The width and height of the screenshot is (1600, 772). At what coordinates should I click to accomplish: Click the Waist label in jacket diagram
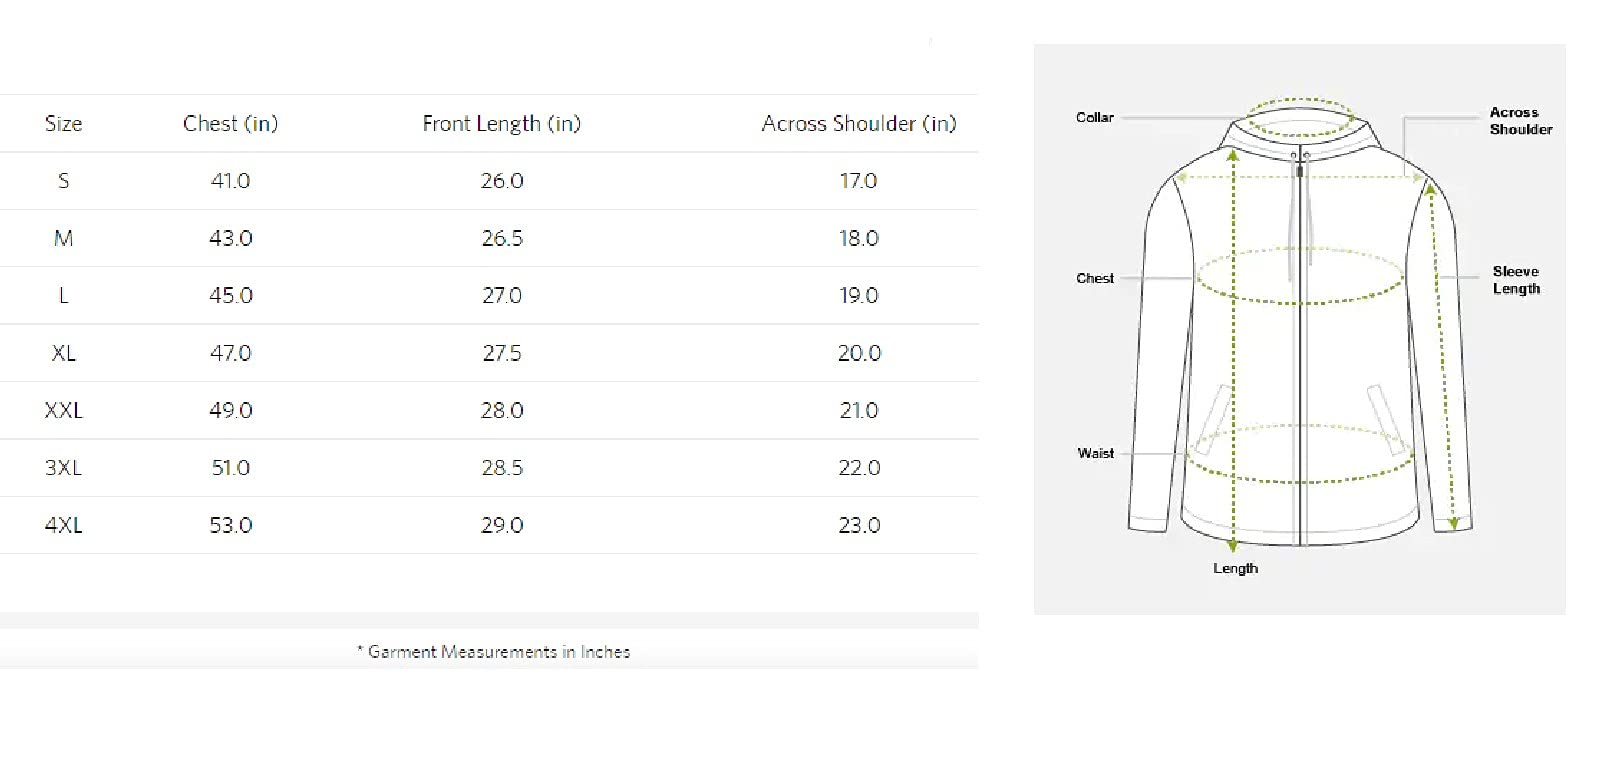pos(1095,453)
